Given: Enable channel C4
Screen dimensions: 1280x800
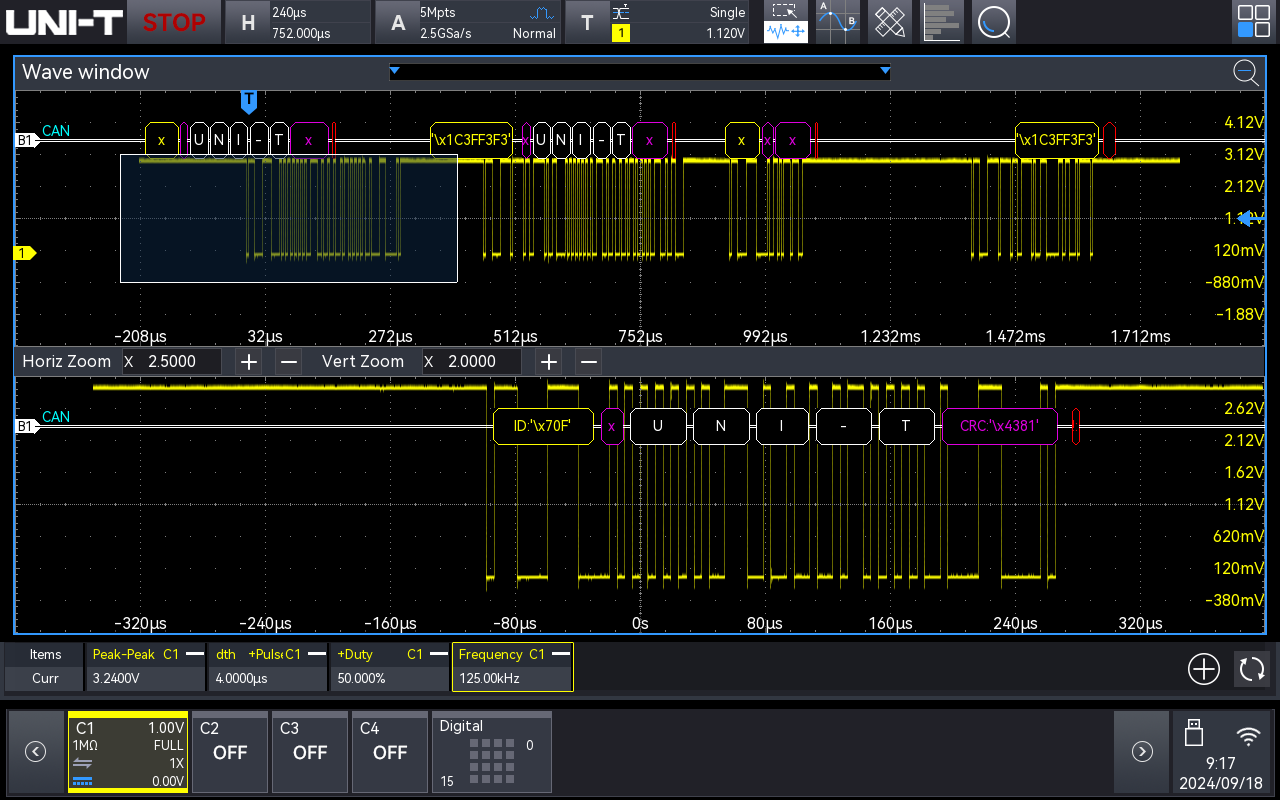Looking at the screenshot, I should (x=389, y=751).
